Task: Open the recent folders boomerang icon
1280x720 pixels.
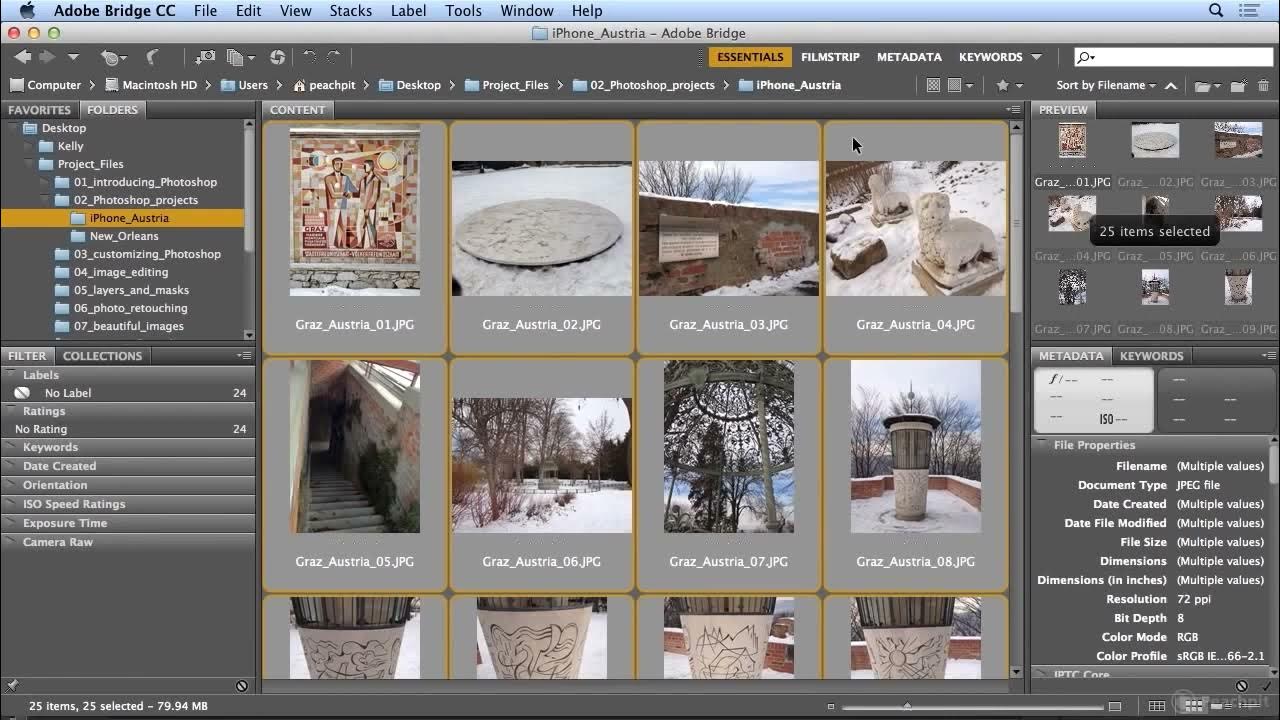Action: (x=152, y=57)
